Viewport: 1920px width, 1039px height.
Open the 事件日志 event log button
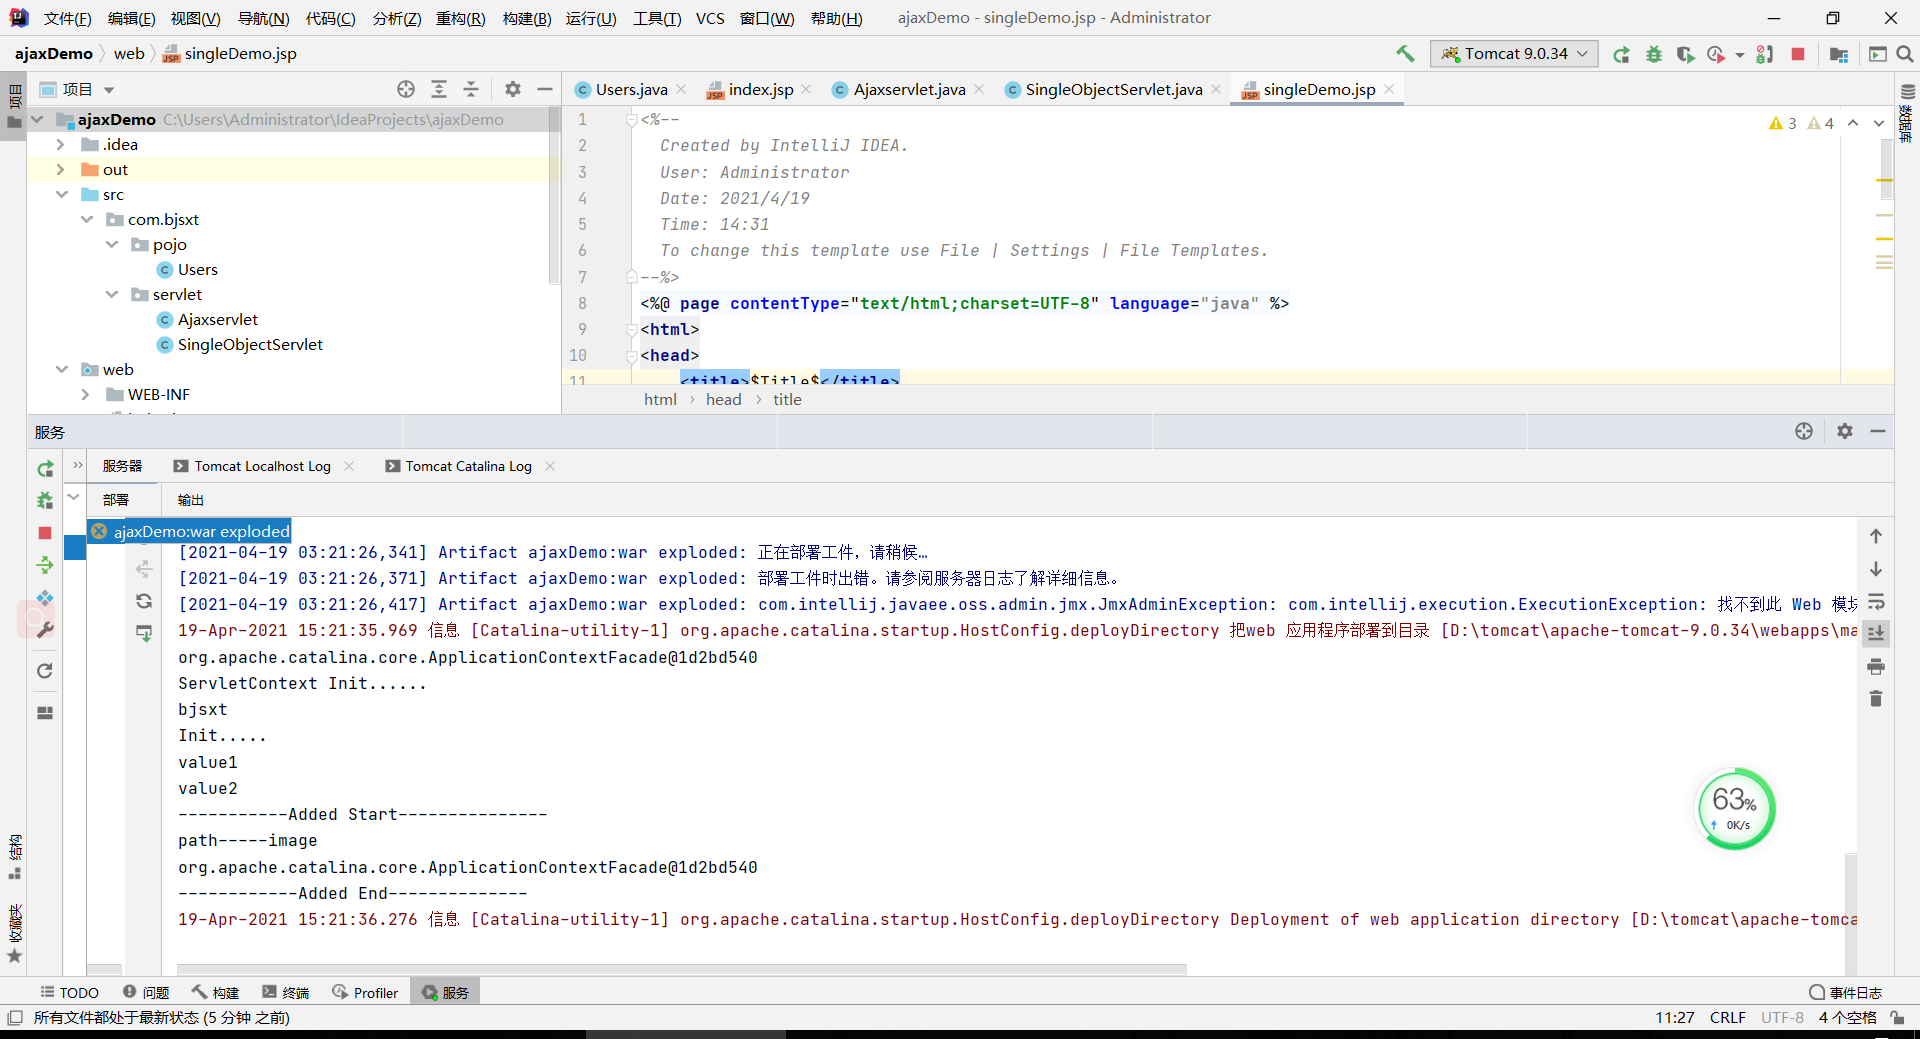(1846, 992)
